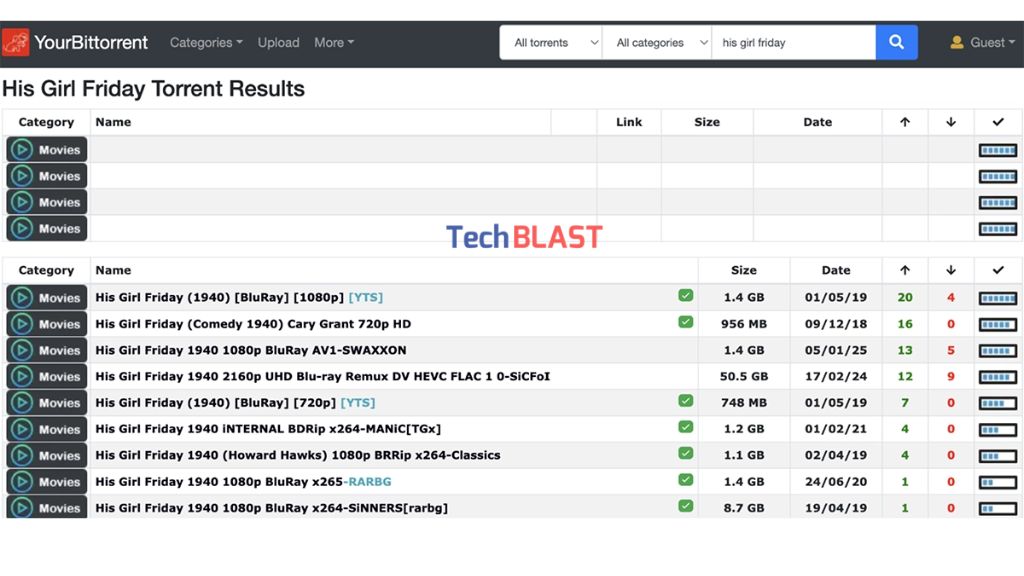Click the Size header in lower table

tap(744, 270)
